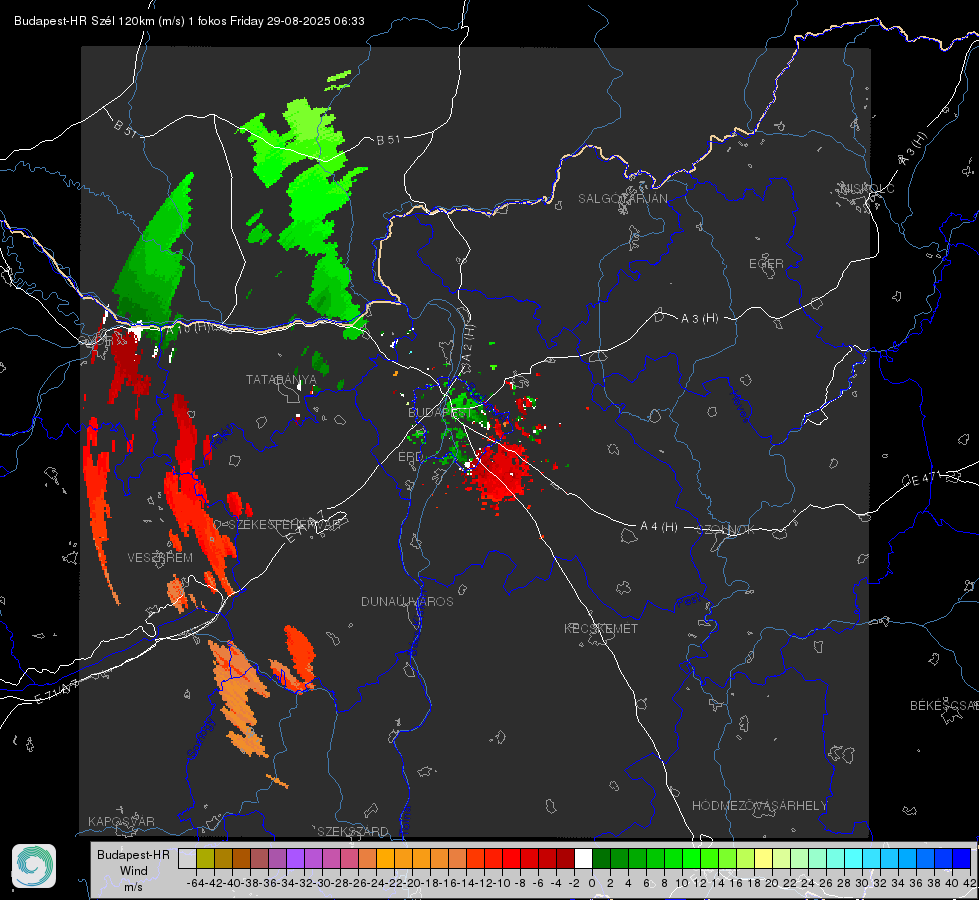Click the orange echo patch above Somogy

coord(237,698)
